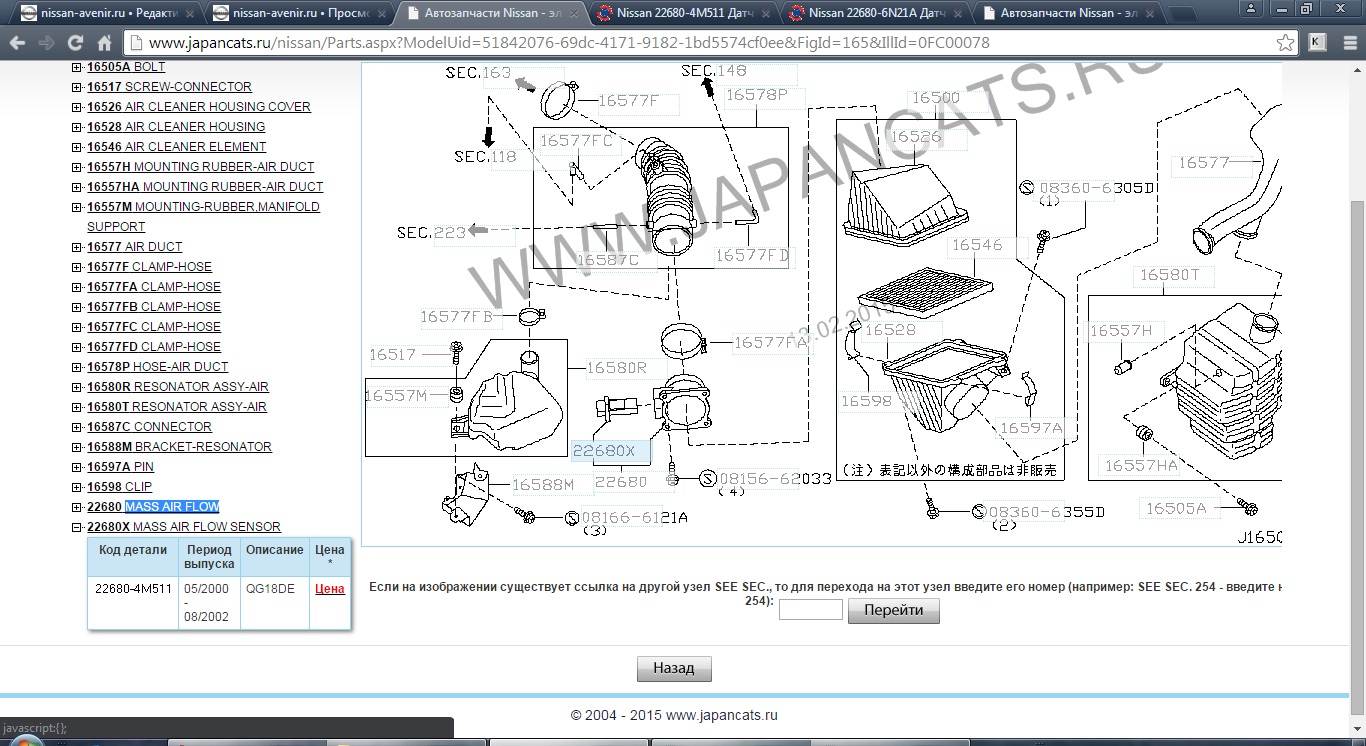1366x746 pixels.
Task: Open the 22680X MASS AIR FLOW SENSOR link
Action: (184, 527)
